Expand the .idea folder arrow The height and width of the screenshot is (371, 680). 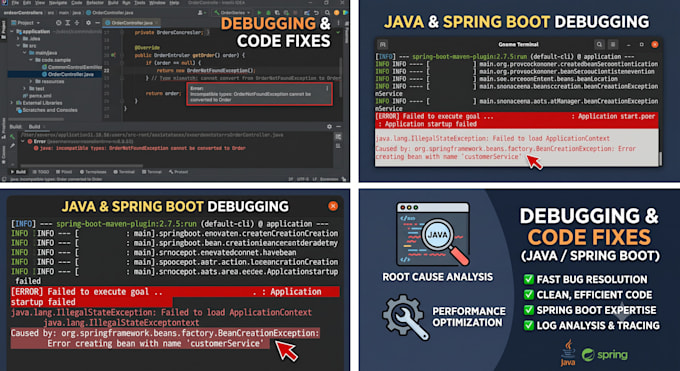click(18, 38)
